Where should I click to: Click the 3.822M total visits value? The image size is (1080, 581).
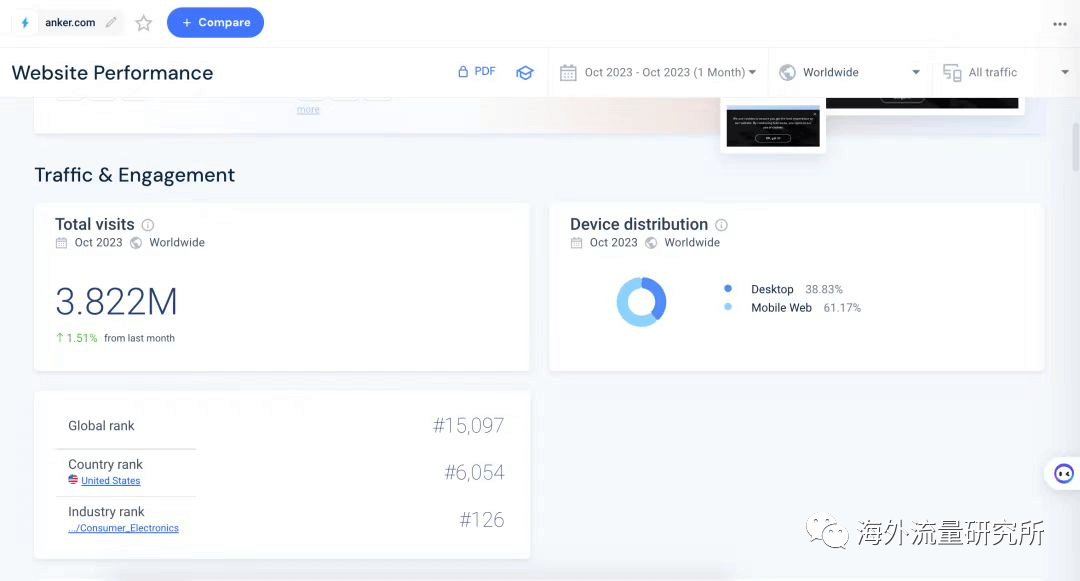116,302
